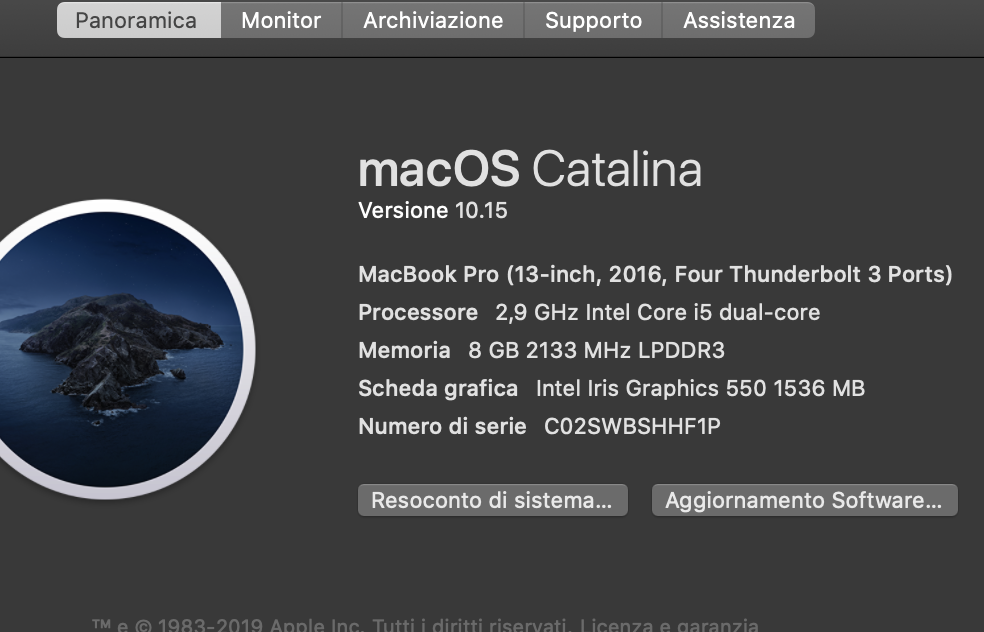The height and width of the screenshot is (632, 984).
Task: Open Resoconto di sistema report
Action: 493,500
